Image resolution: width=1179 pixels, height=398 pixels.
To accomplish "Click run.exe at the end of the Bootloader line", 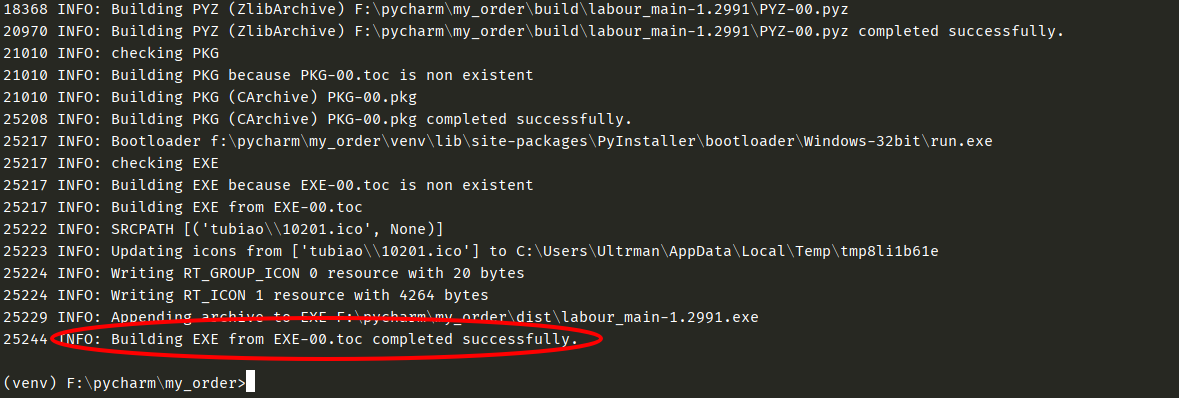I will 961,141.
